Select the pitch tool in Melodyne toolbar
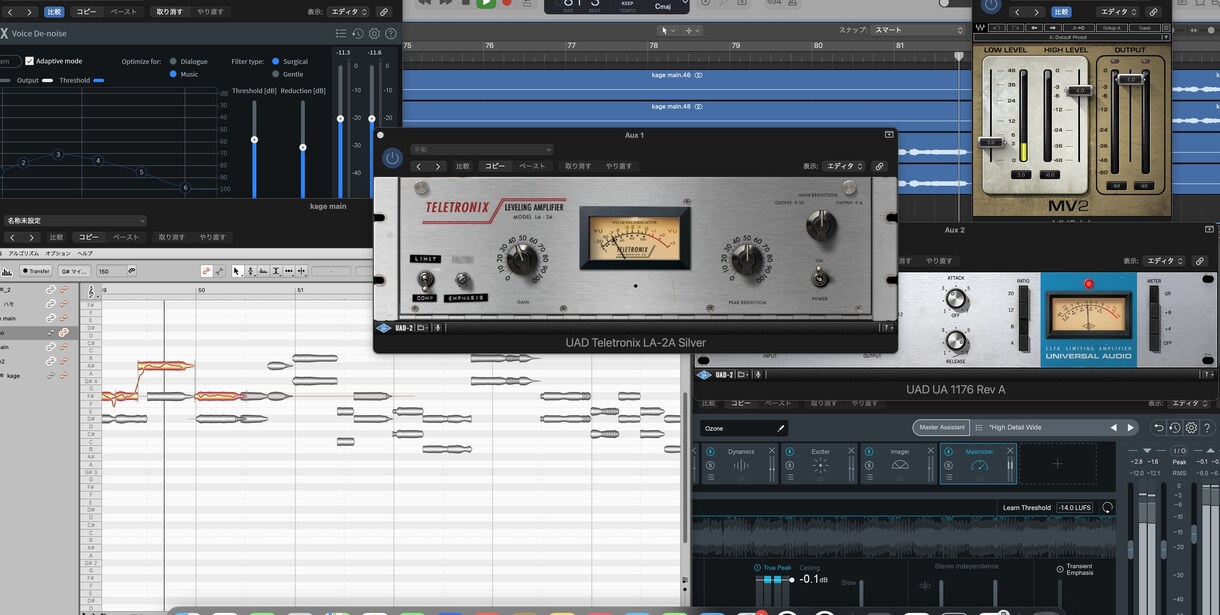The width and height of the screenshot is (1220, 615). pyautogui.click(x=250, y=271)
